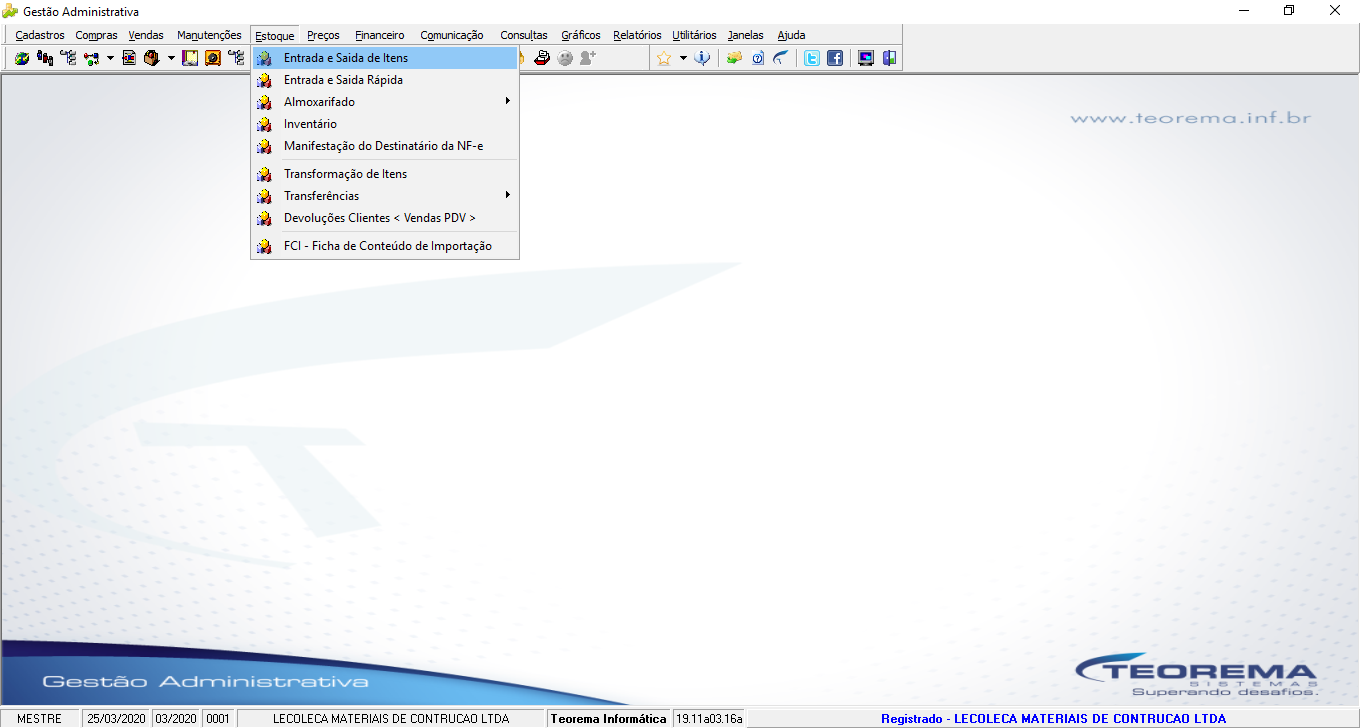
Task: Open the Comunicação menu
Action: point(452,35)
